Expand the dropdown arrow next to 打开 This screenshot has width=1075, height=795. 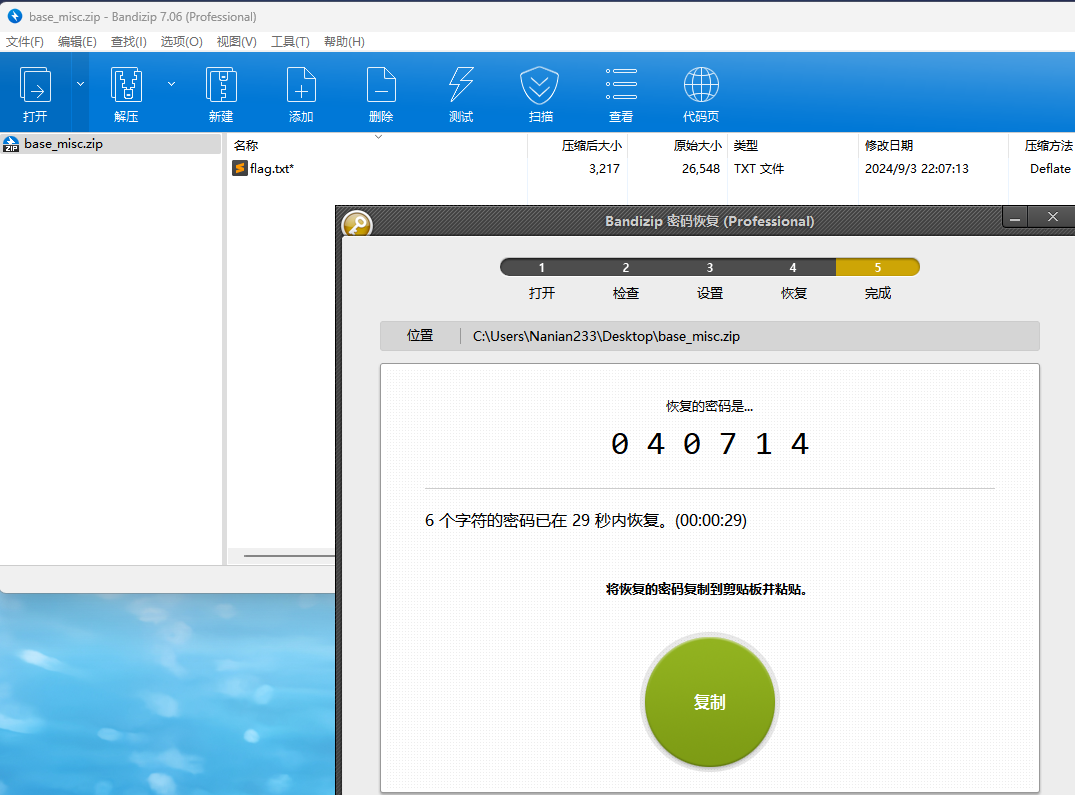pos(80,84)
